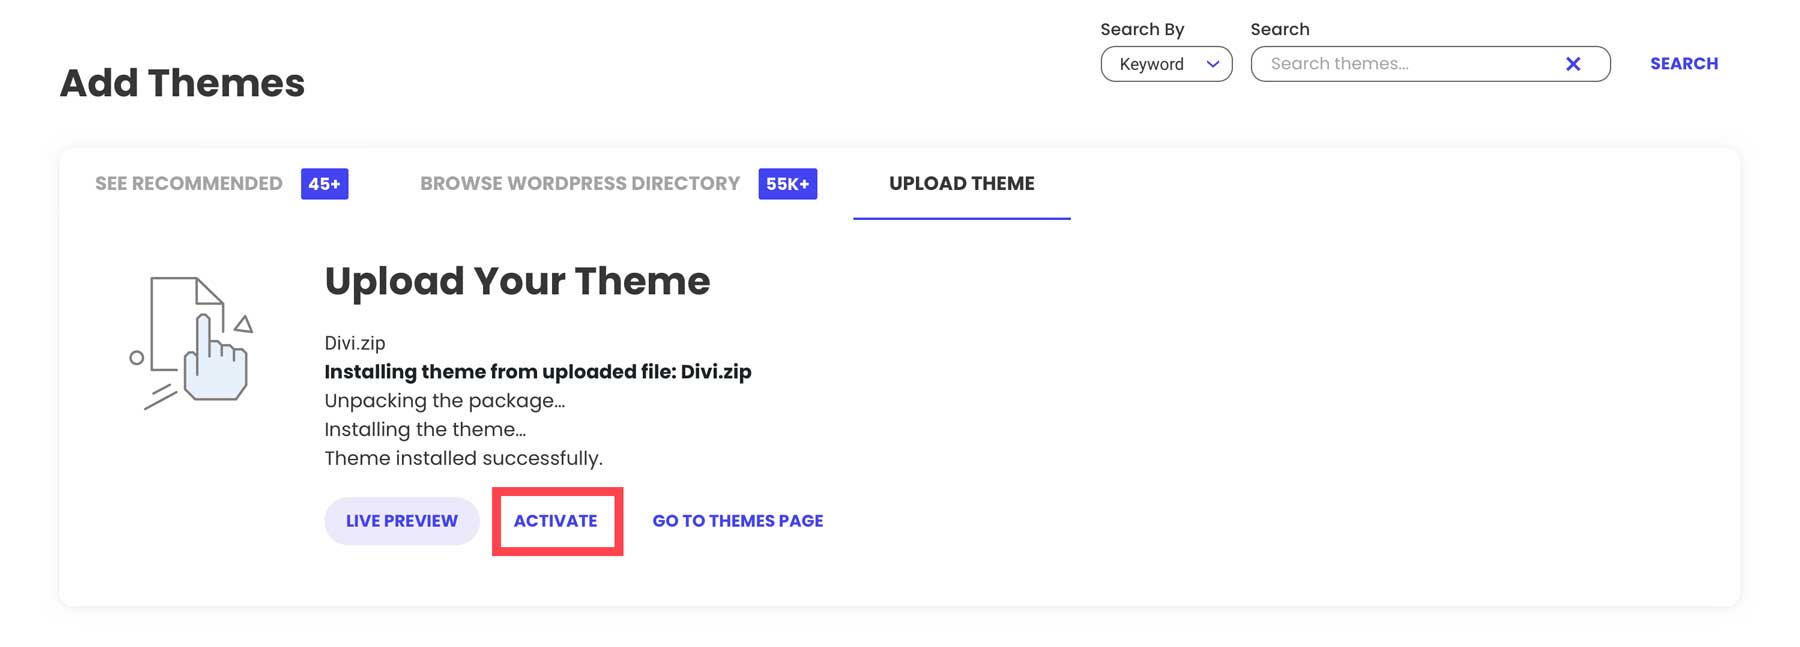Click the Live Preview button

click(x=401, y=520)
